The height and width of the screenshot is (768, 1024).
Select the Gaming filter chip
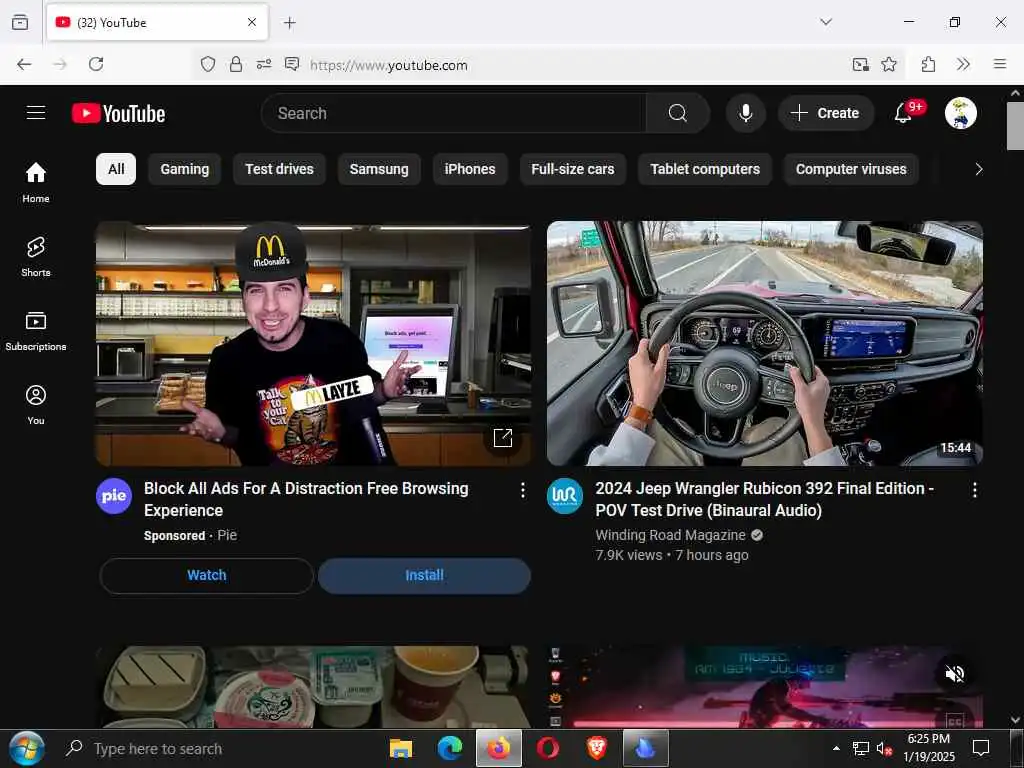[x=185, y=169]
